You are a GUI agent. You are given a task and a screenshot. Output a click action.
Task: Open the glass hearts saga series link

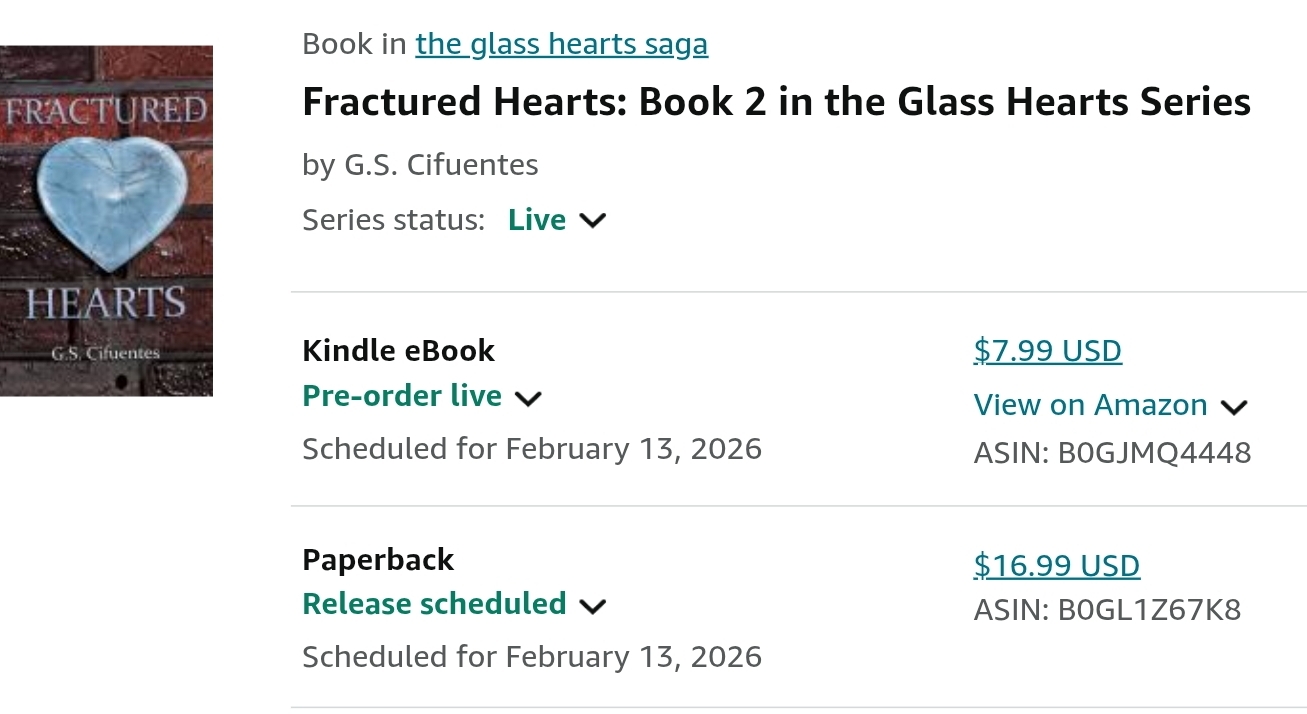pos(561,44)
